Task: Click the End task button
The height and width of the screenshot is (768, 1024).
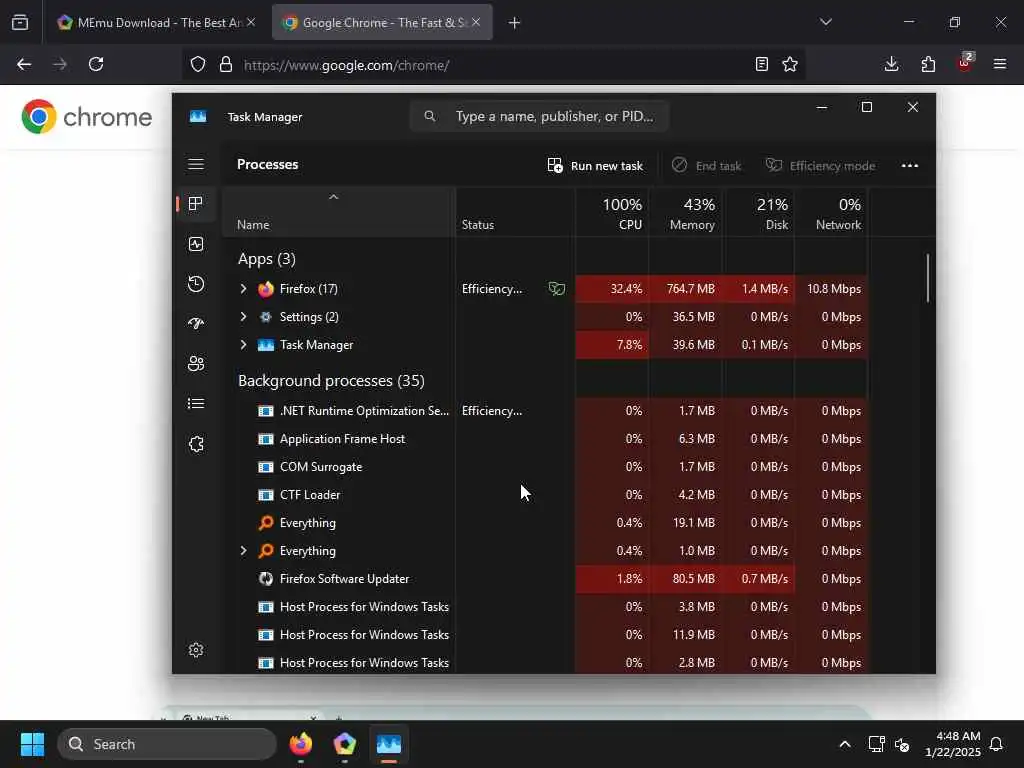Action: [x=707, y=166]
